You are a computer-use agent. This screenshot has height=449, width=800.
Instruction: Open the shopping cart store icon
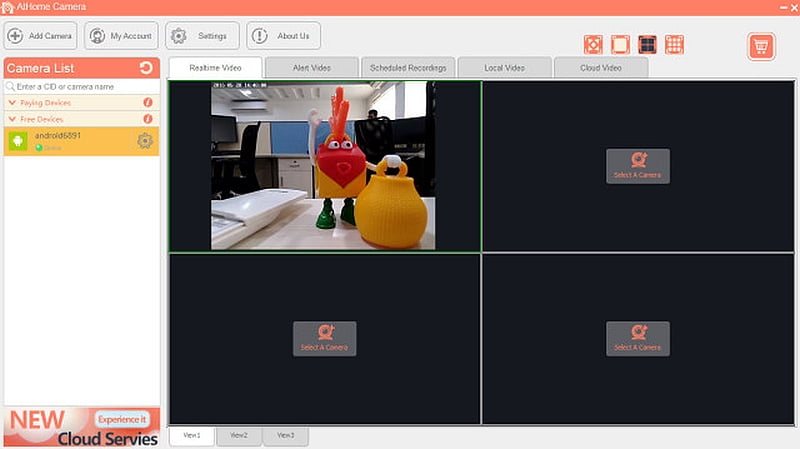tap(761, 47)
